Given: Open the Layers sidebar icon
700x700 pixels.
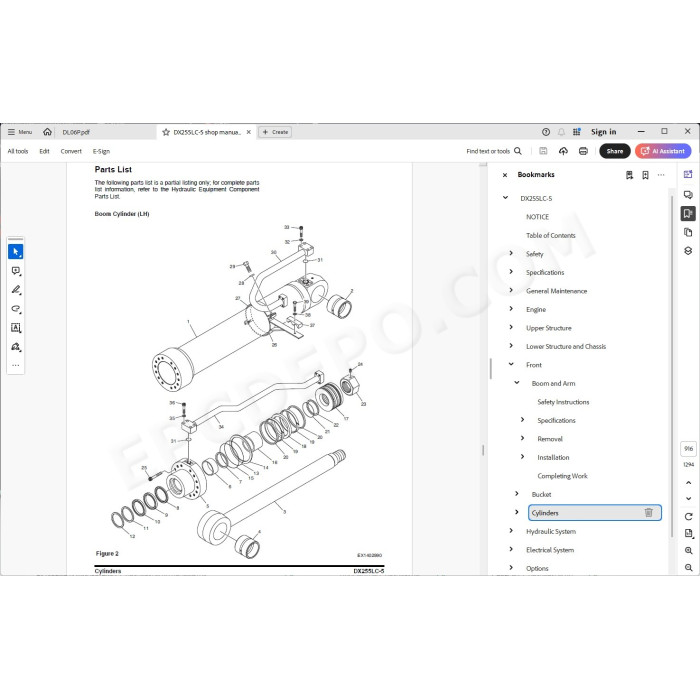Looking at the screenshot, I should [x=688, y=251].
